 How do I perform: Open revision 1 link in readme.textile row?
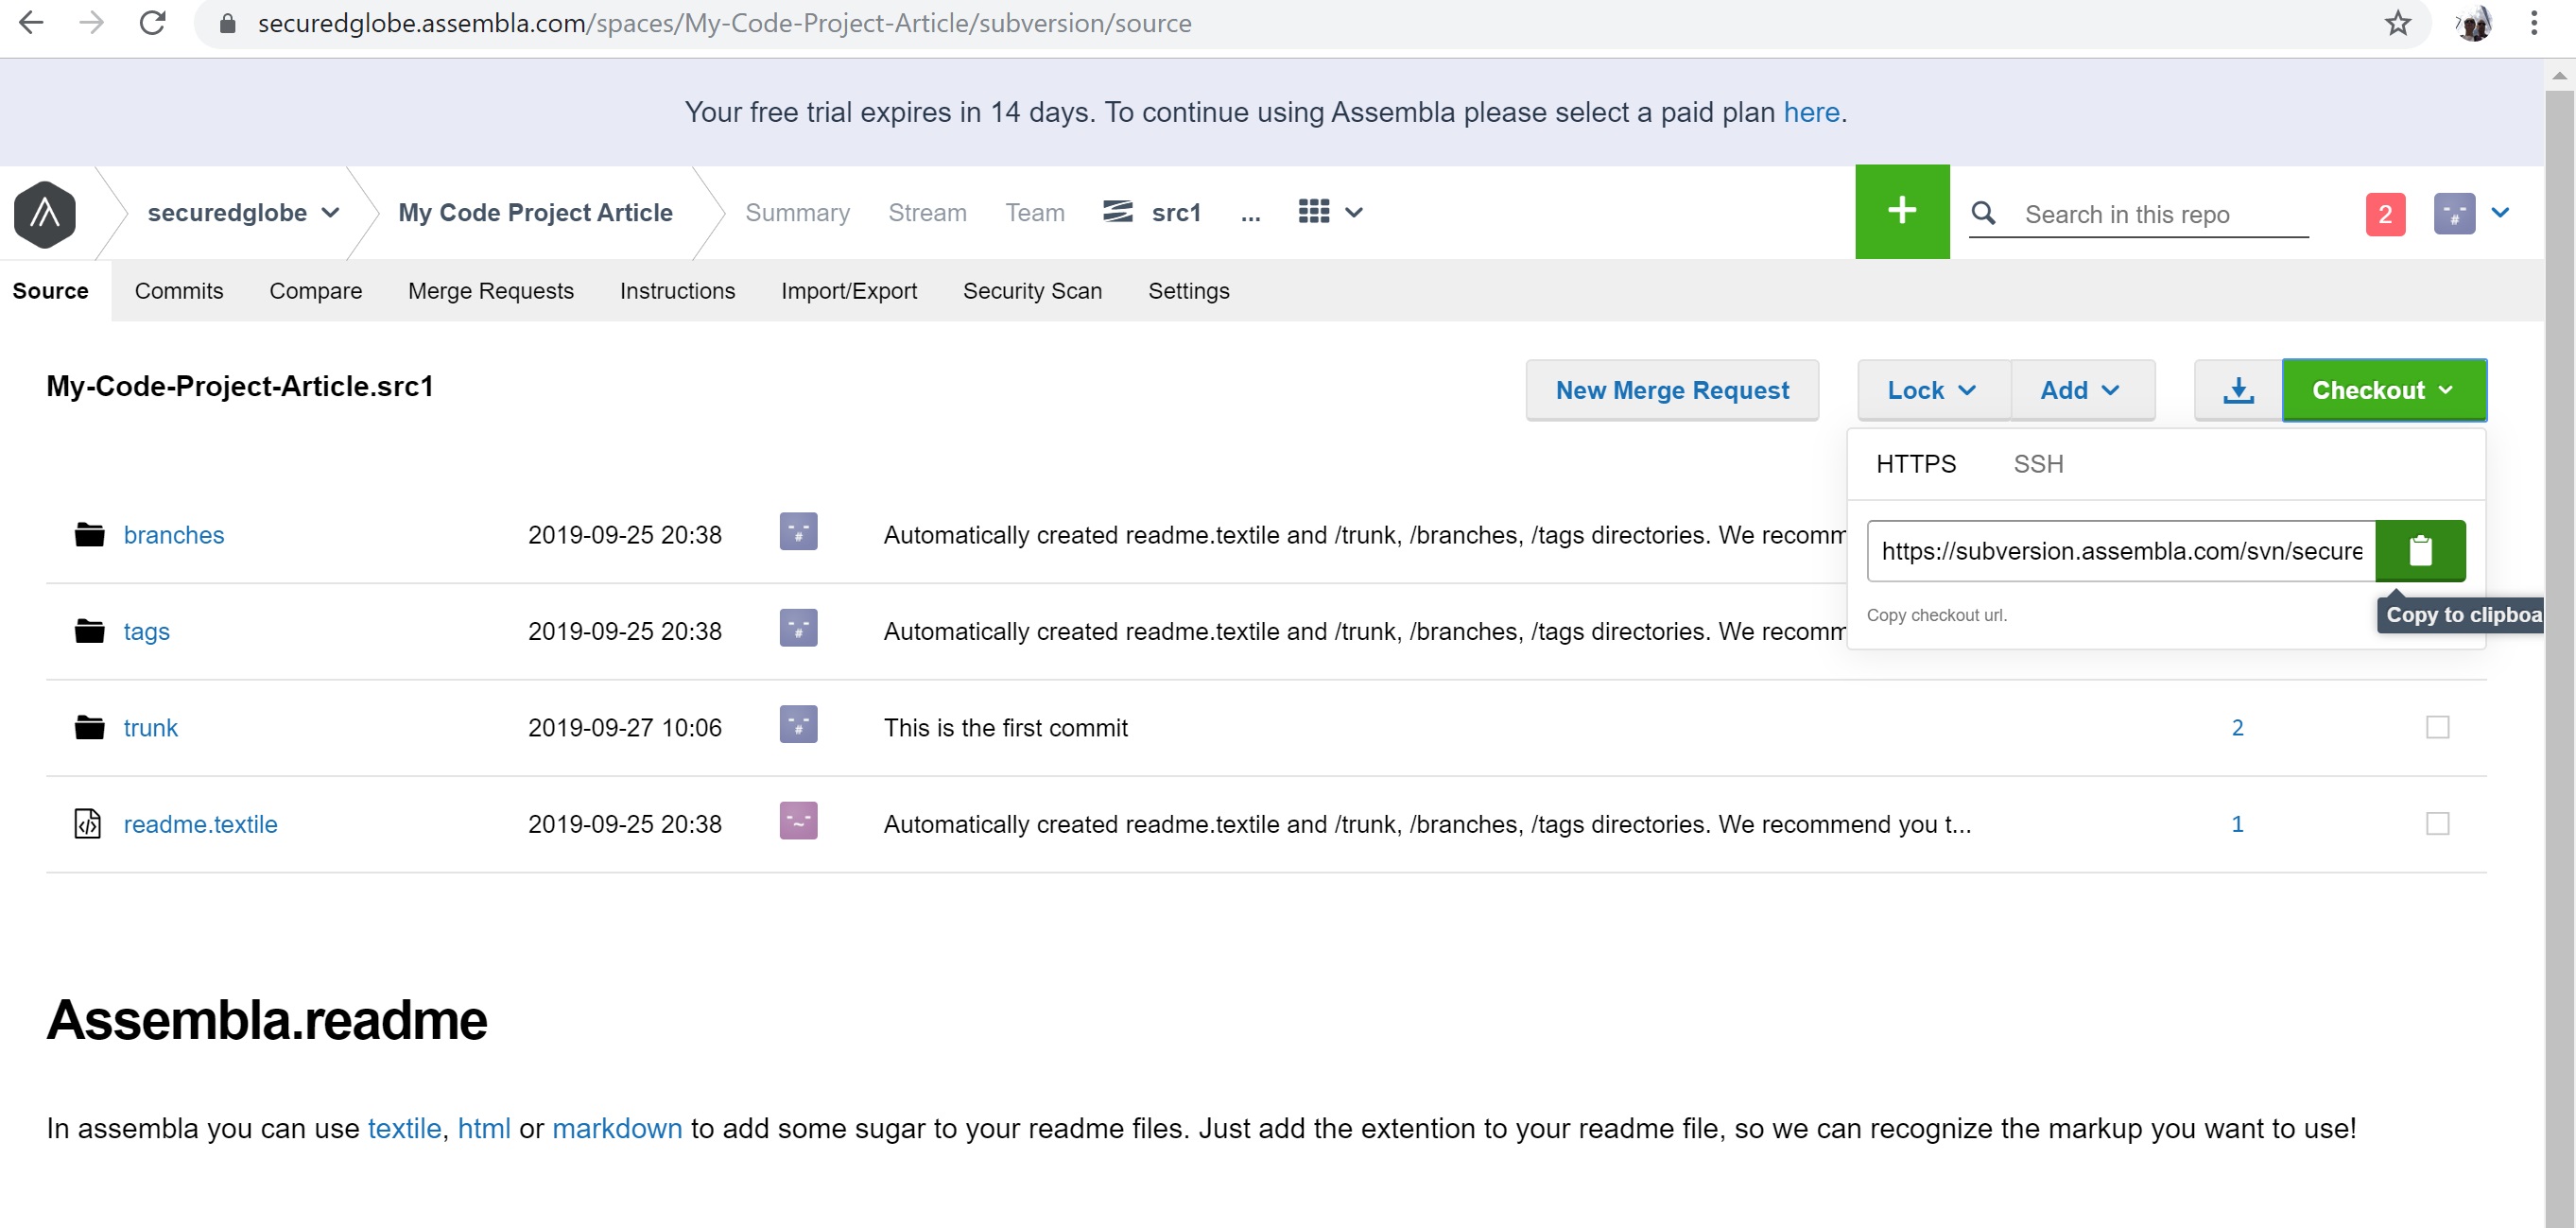coord(2237,824)
